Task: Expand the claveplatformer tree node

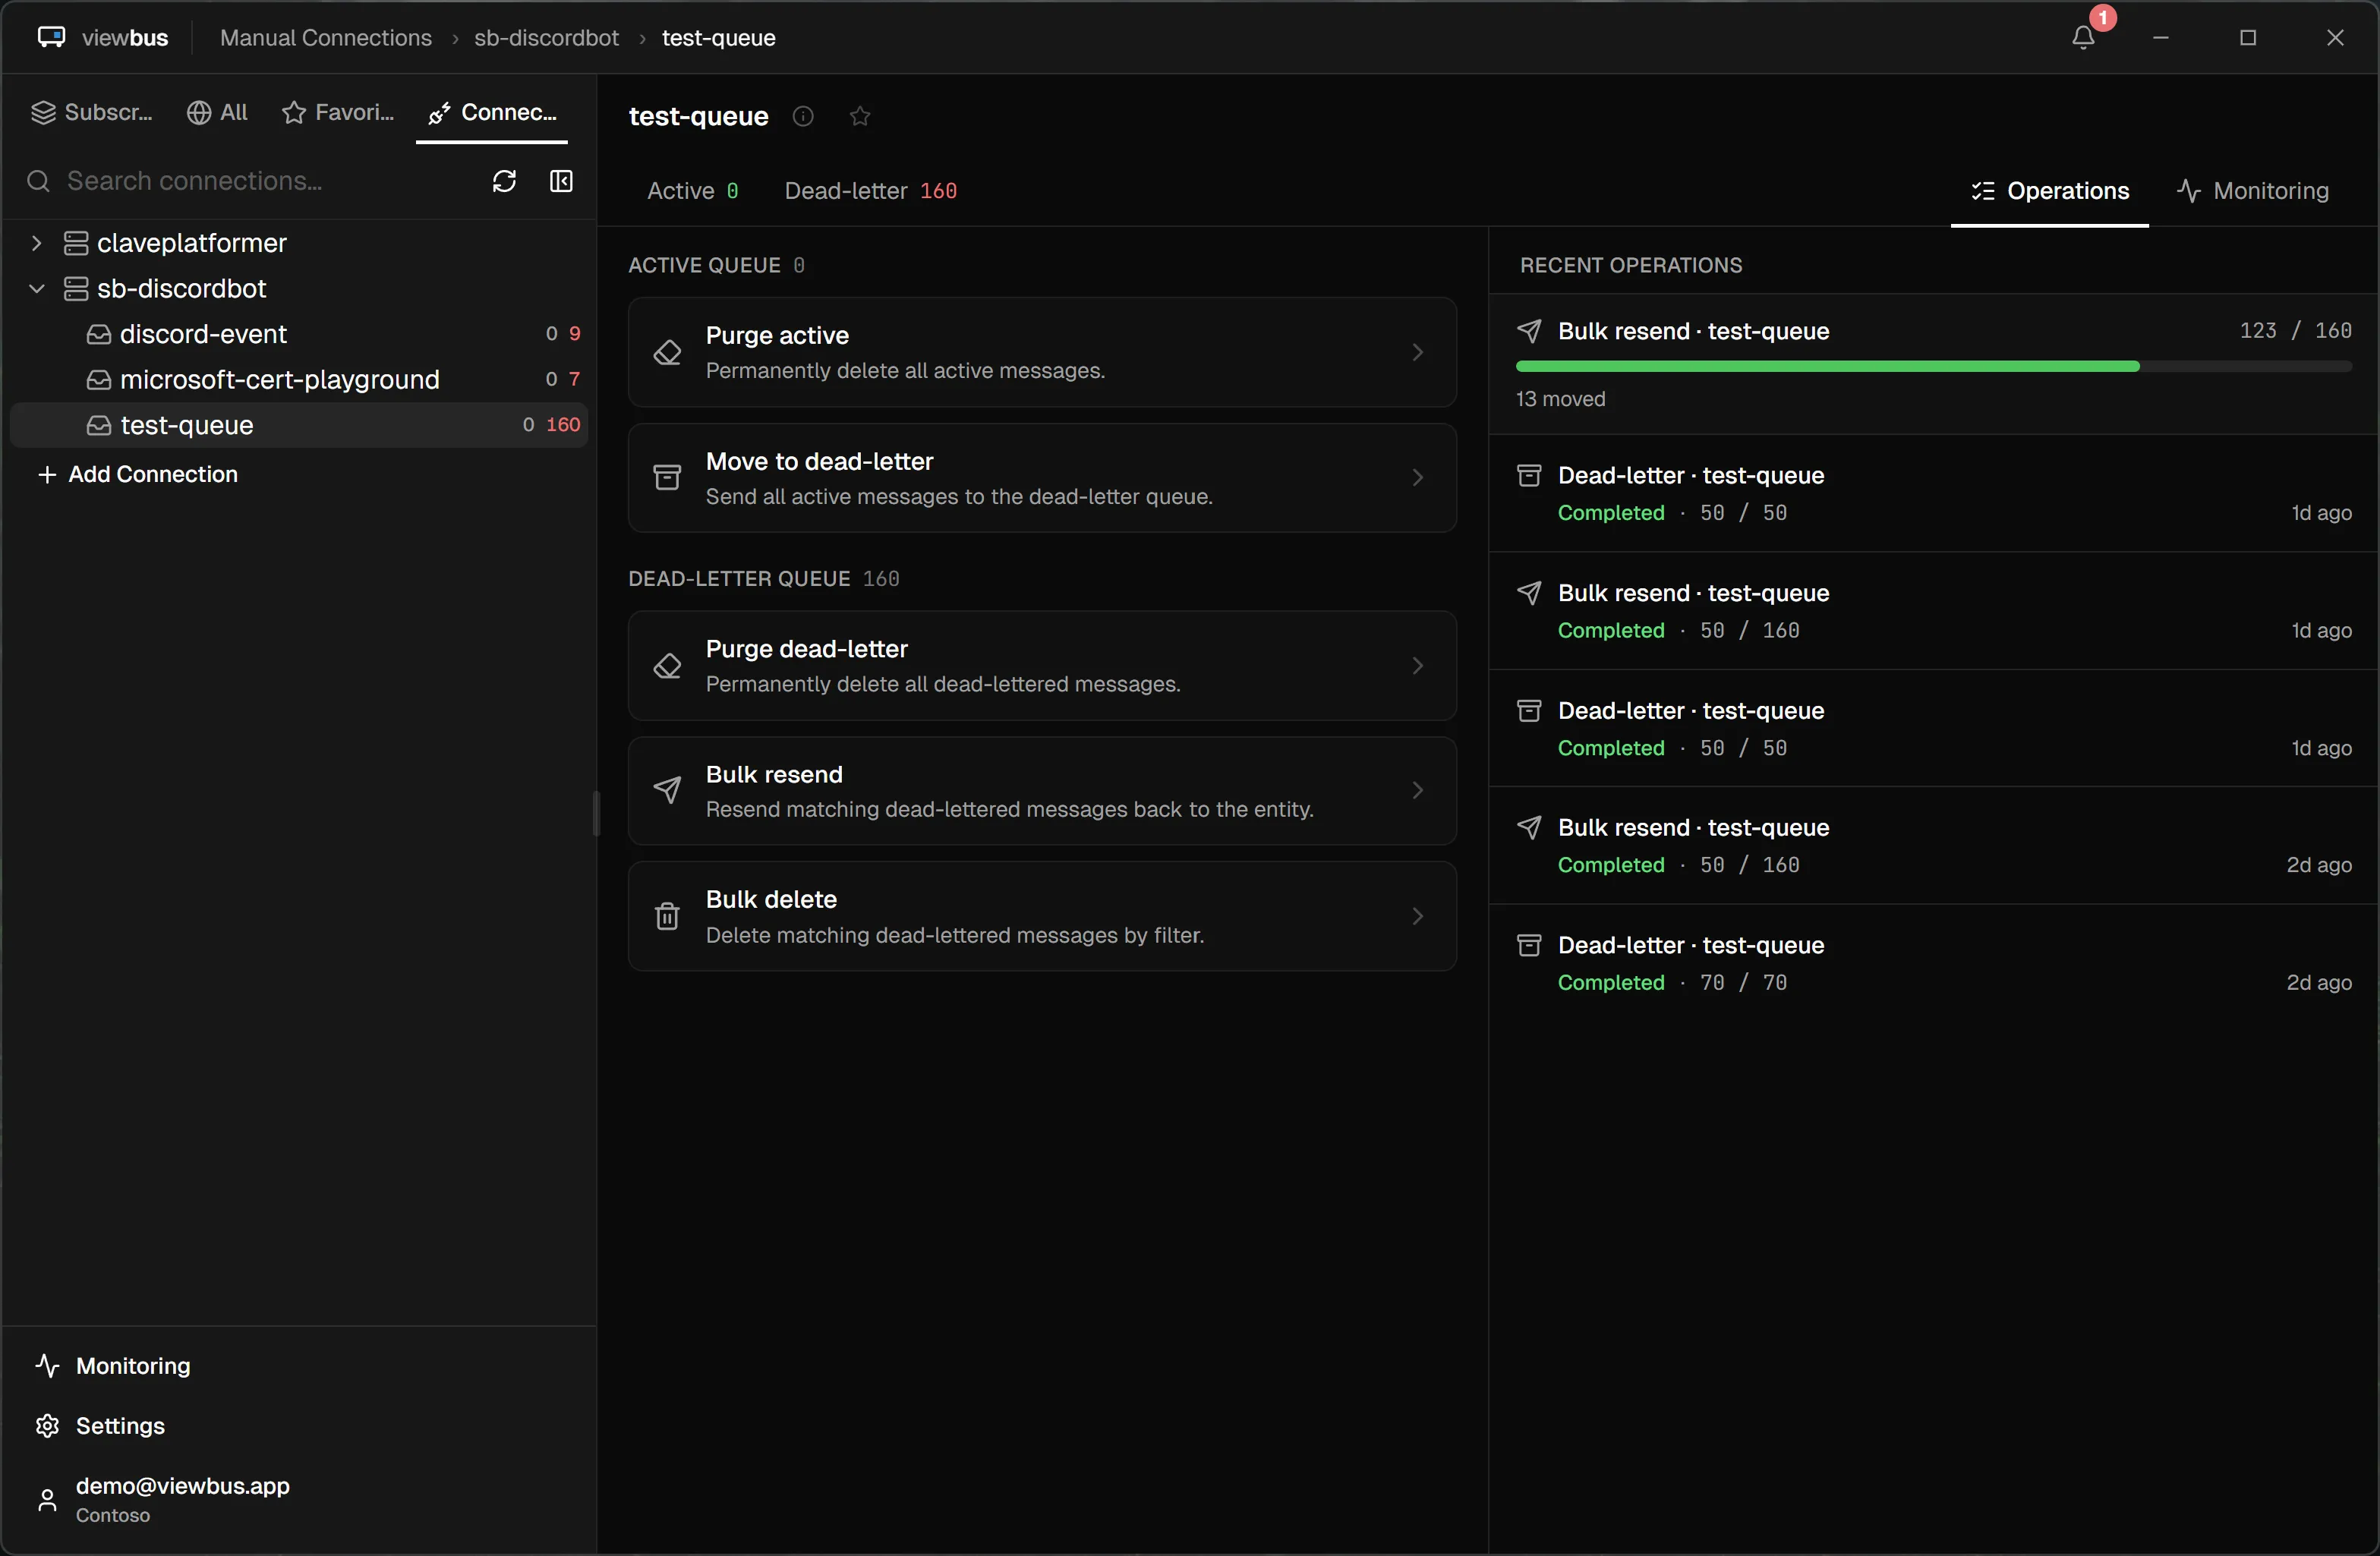Action: [37, 243]
